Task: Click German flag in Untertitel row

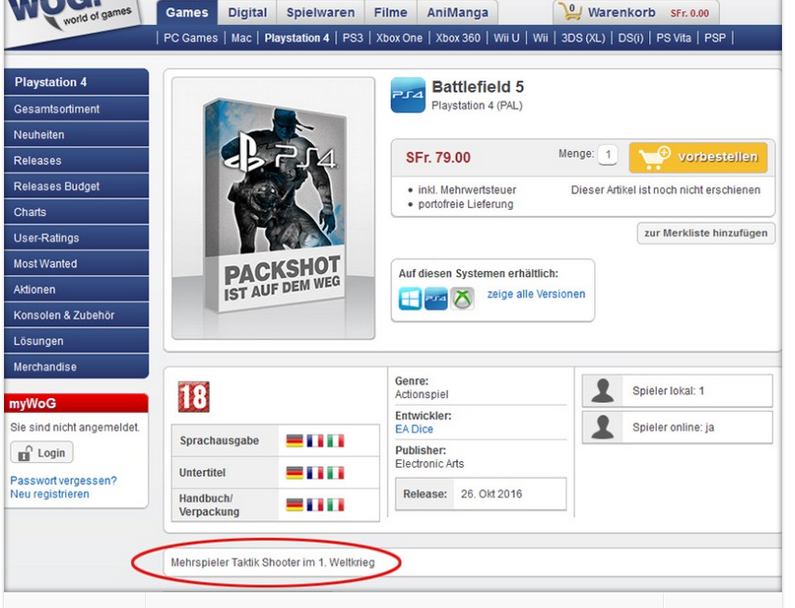Action: (x=295, y=473)
